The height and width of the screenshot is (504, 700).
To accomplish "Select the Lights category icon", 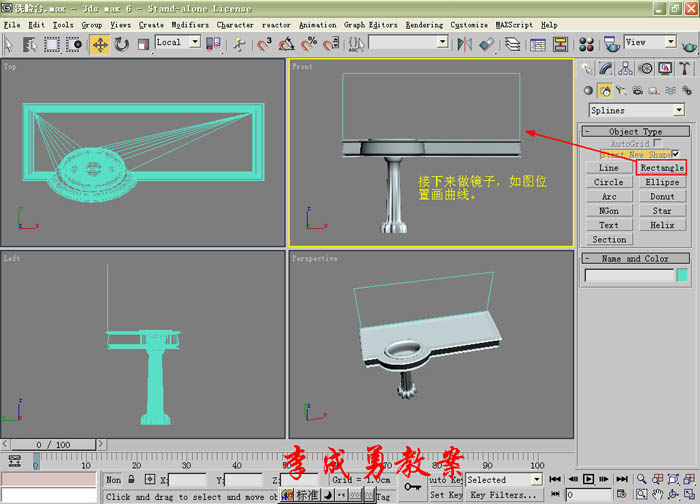I will coord(621,91).
